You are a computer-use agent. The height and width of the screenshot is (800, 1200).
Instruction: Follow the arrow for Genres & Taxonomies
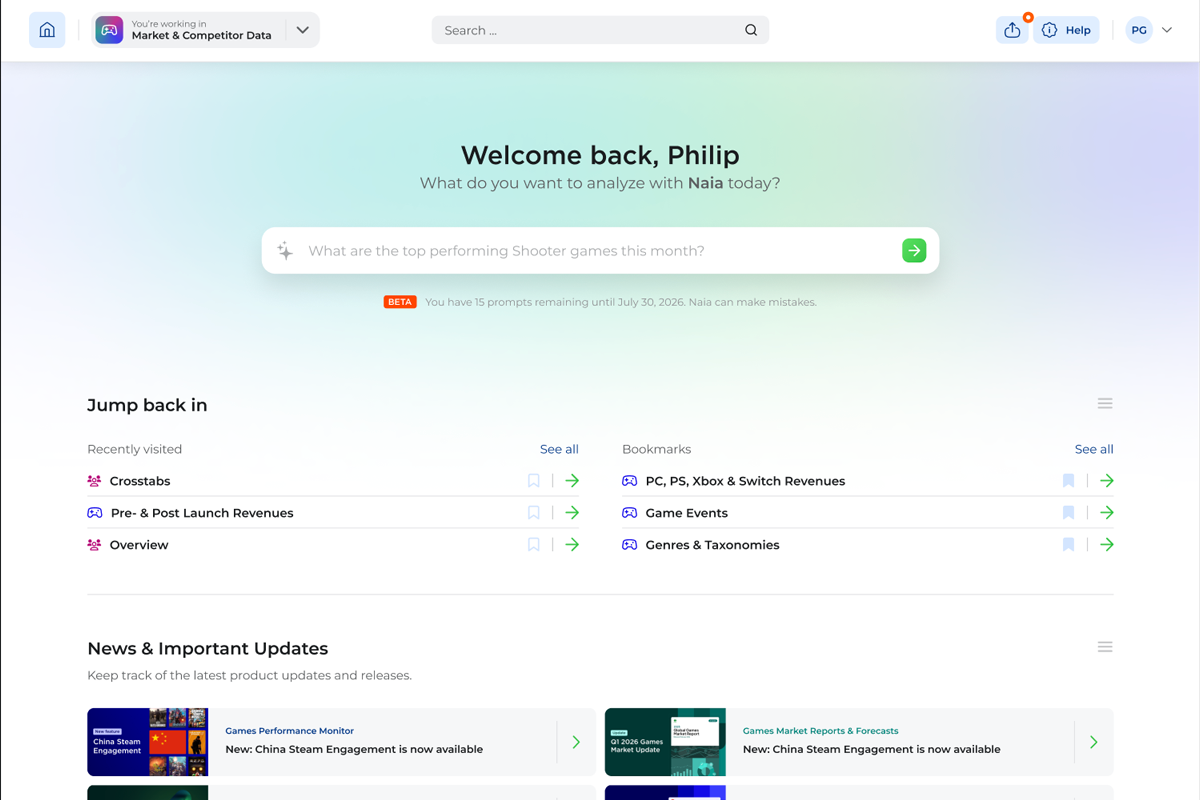coord(1107,545)
